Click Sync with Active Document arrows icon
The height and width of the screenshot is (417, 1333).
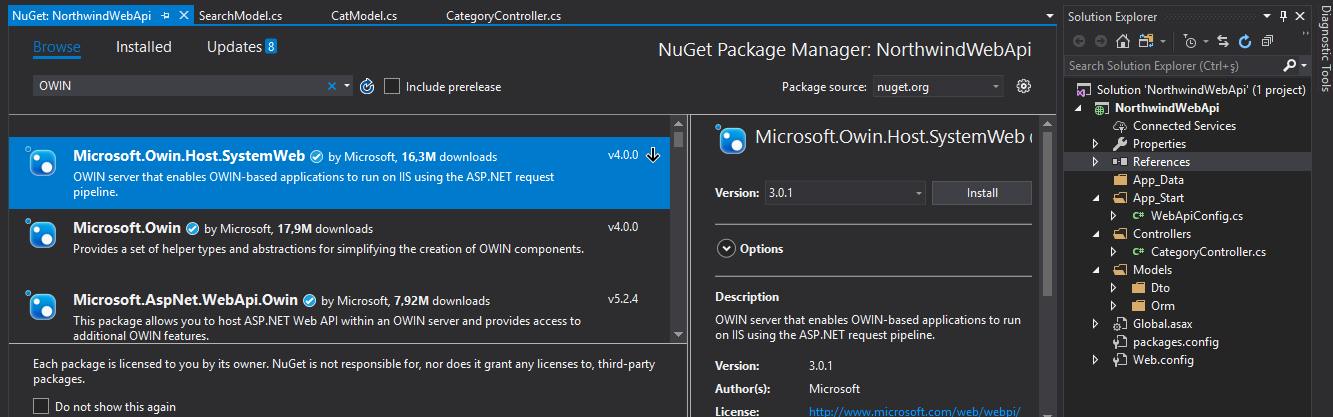pos(1223,41)
